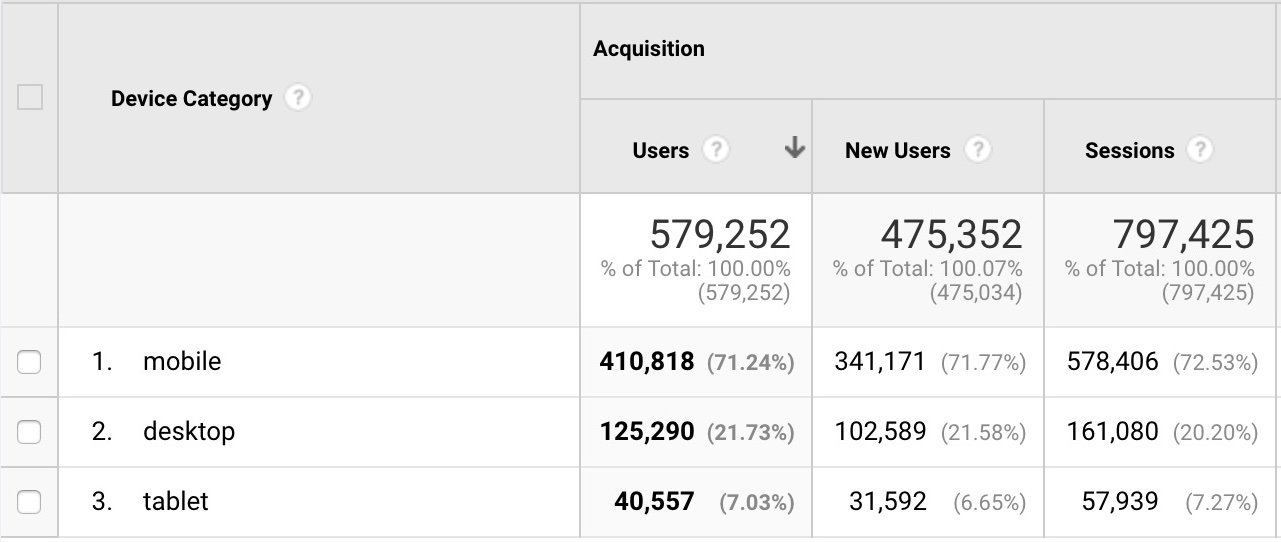Click the Device Category column header
Screen dimensions: 1281x542
point(192,98)
